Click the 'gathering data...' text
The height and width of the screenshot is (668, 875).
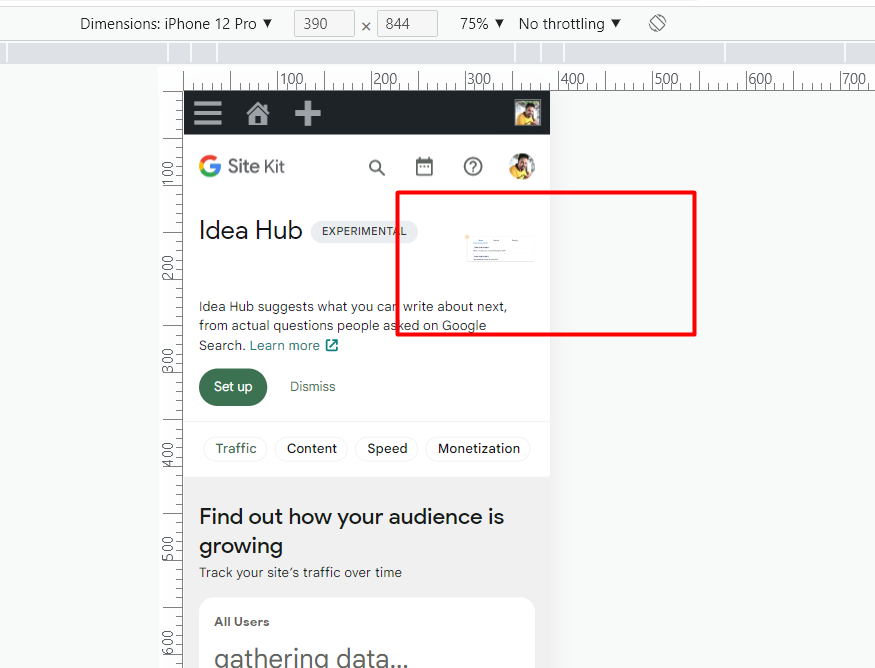click(x=311, y=657)
